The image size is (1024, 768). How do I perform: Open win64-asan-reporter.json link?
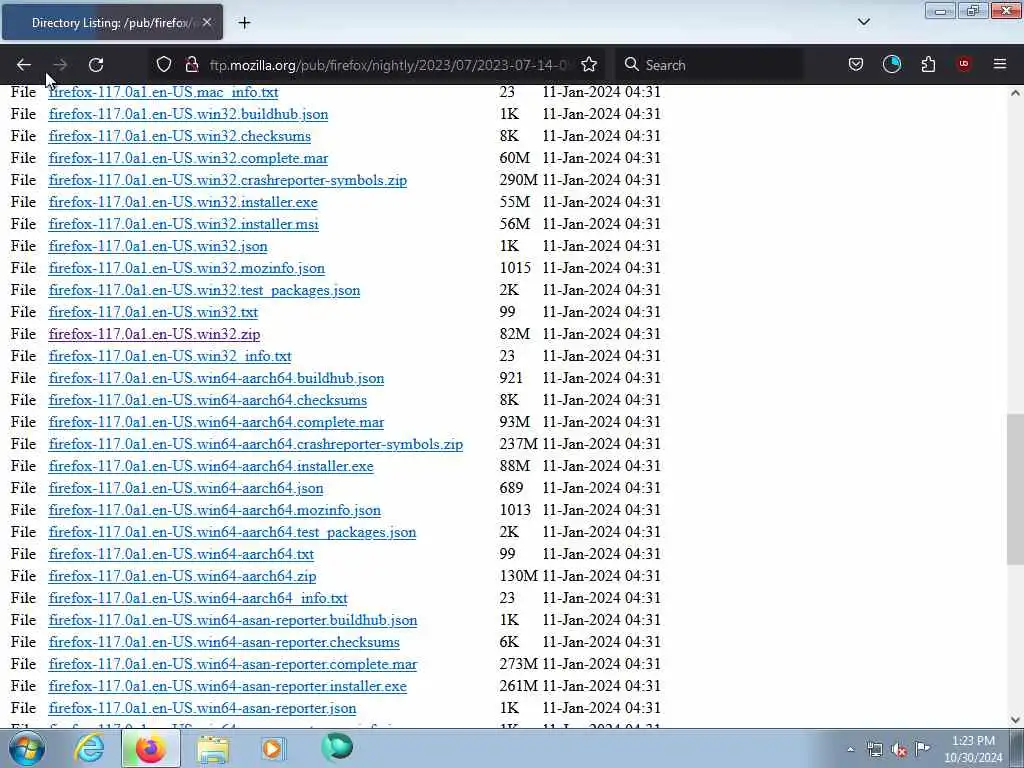tap(202, 709)
